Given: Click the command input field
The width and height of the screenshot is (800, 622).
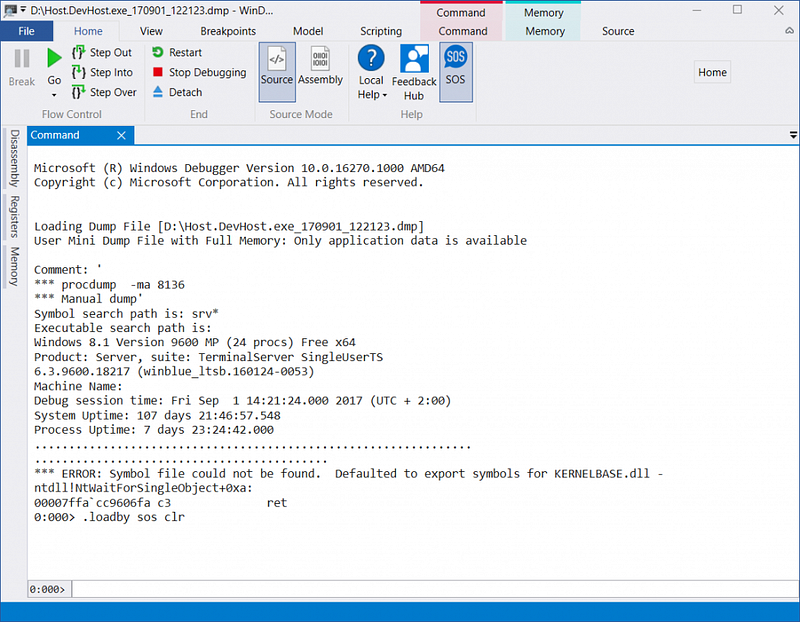Looking at the screenshot, I should pos(435,589).
